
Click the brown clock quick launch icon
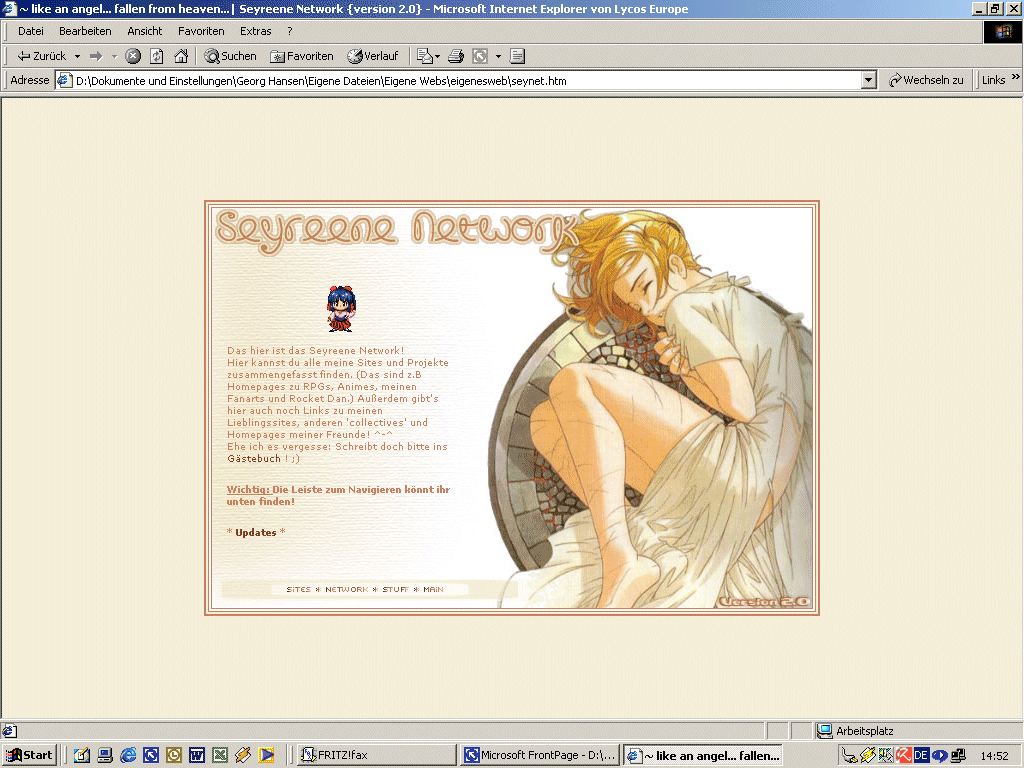pos(174,755)
